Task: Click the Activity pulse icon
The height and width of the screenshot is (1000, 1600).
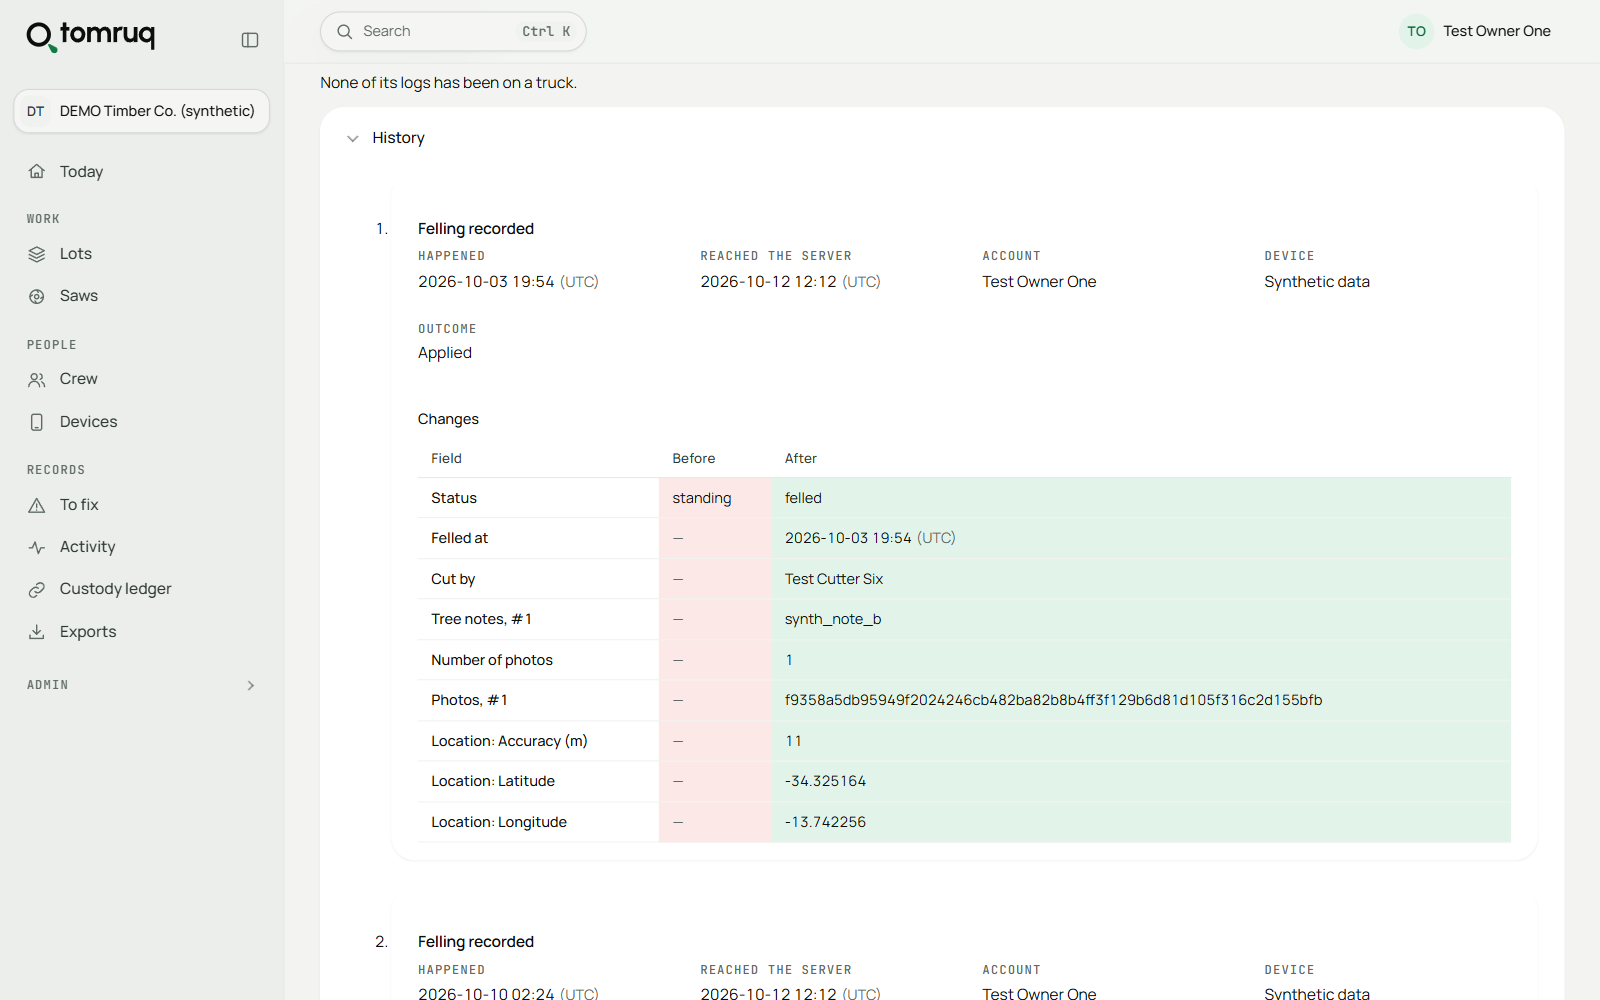Action: pyautogui.click(x=37, y=547)
